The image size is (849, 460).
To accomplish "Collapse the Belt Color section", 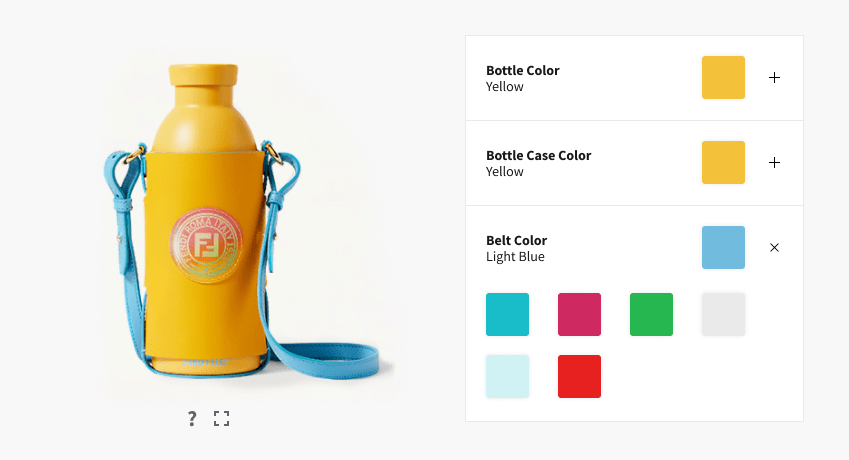I will point(774,247).
